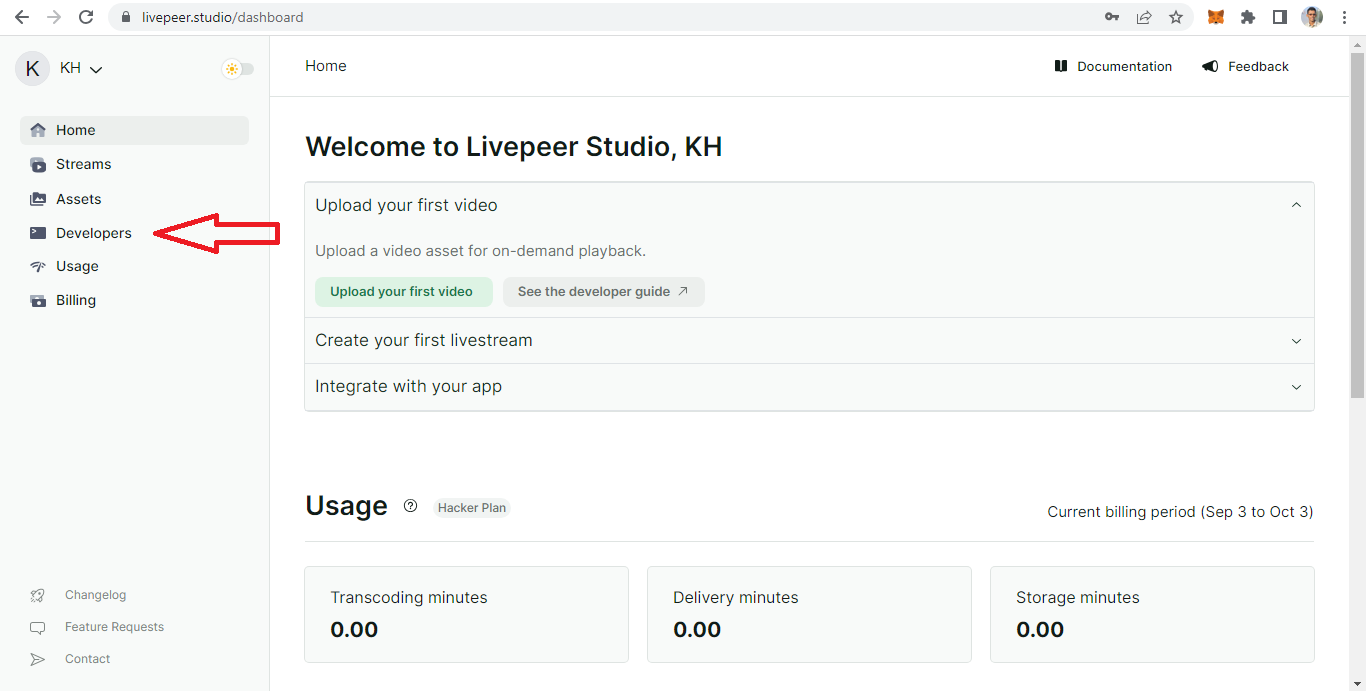Open the KH account dropdown
This screenshot has height=691, width=1366.
coord(80,69)
